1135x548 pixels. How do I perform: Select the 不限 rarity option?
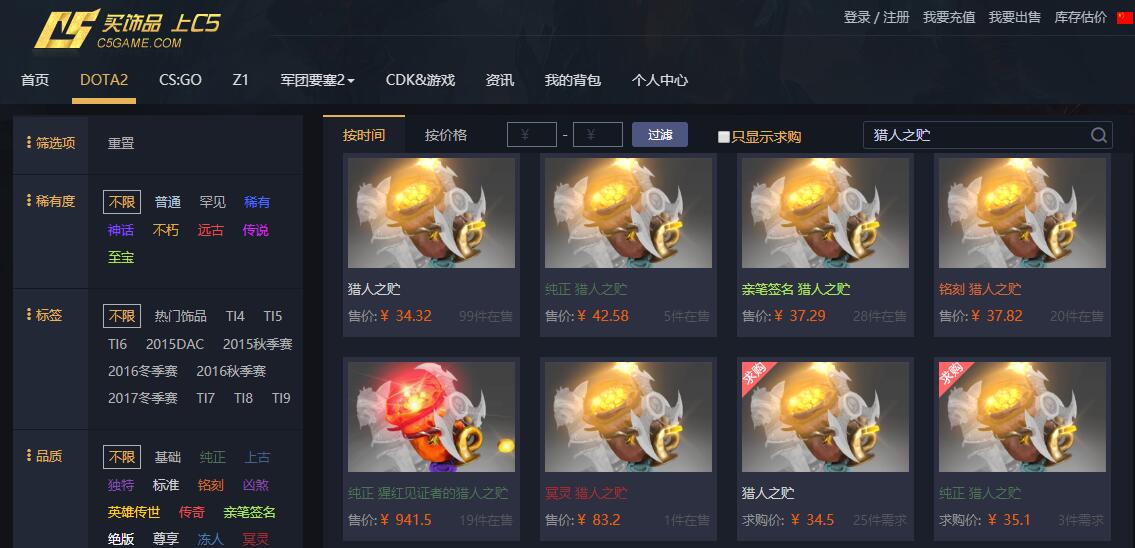point(122,202)
